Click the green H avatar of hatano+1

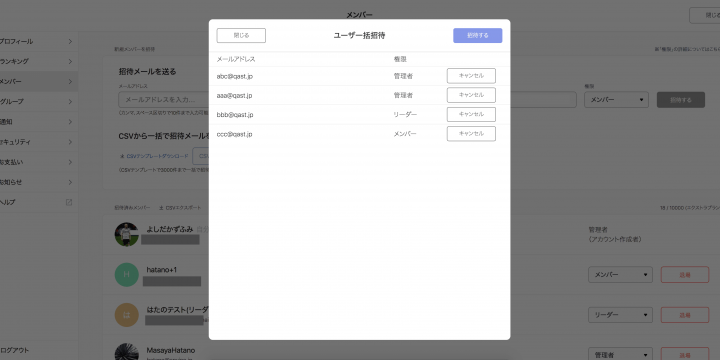(126, 275)
